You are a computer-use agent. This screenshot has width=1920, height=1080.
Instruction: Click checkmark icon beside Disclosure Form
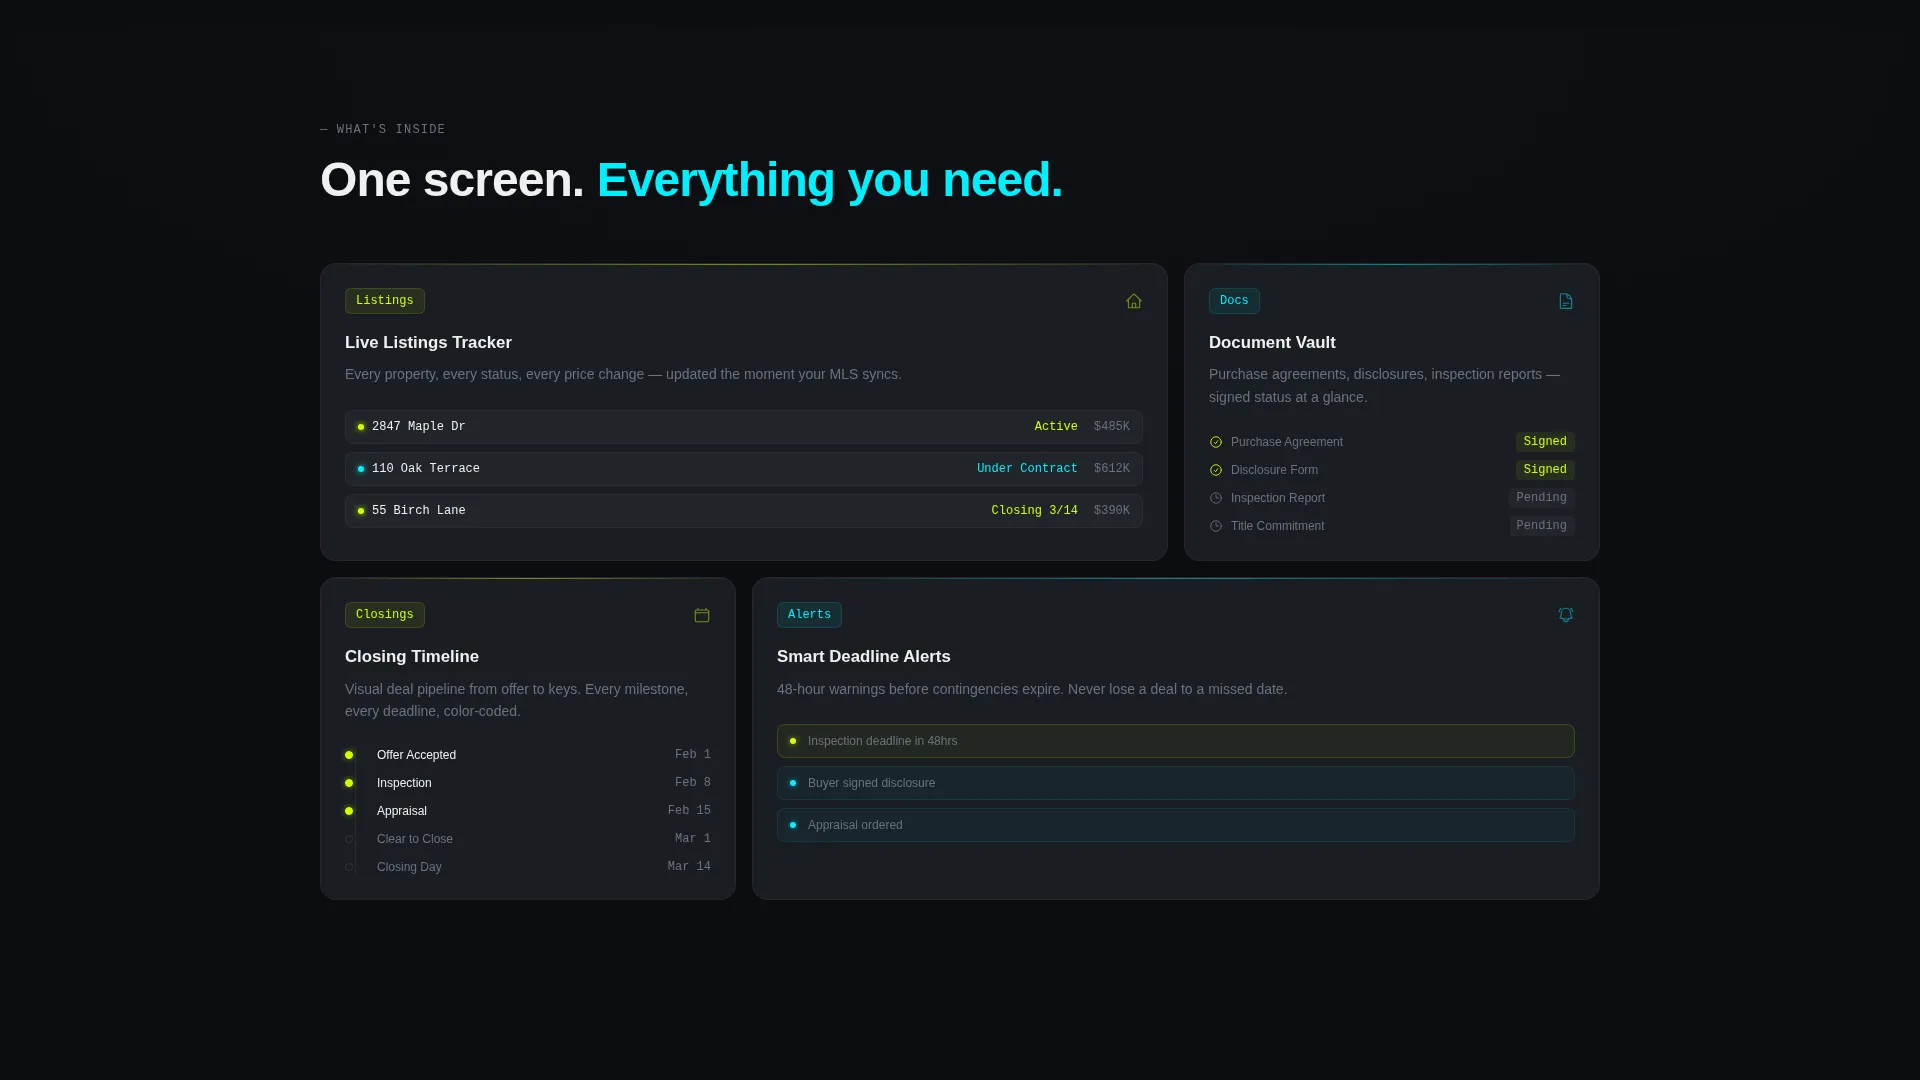click(x=1216, y=470)
